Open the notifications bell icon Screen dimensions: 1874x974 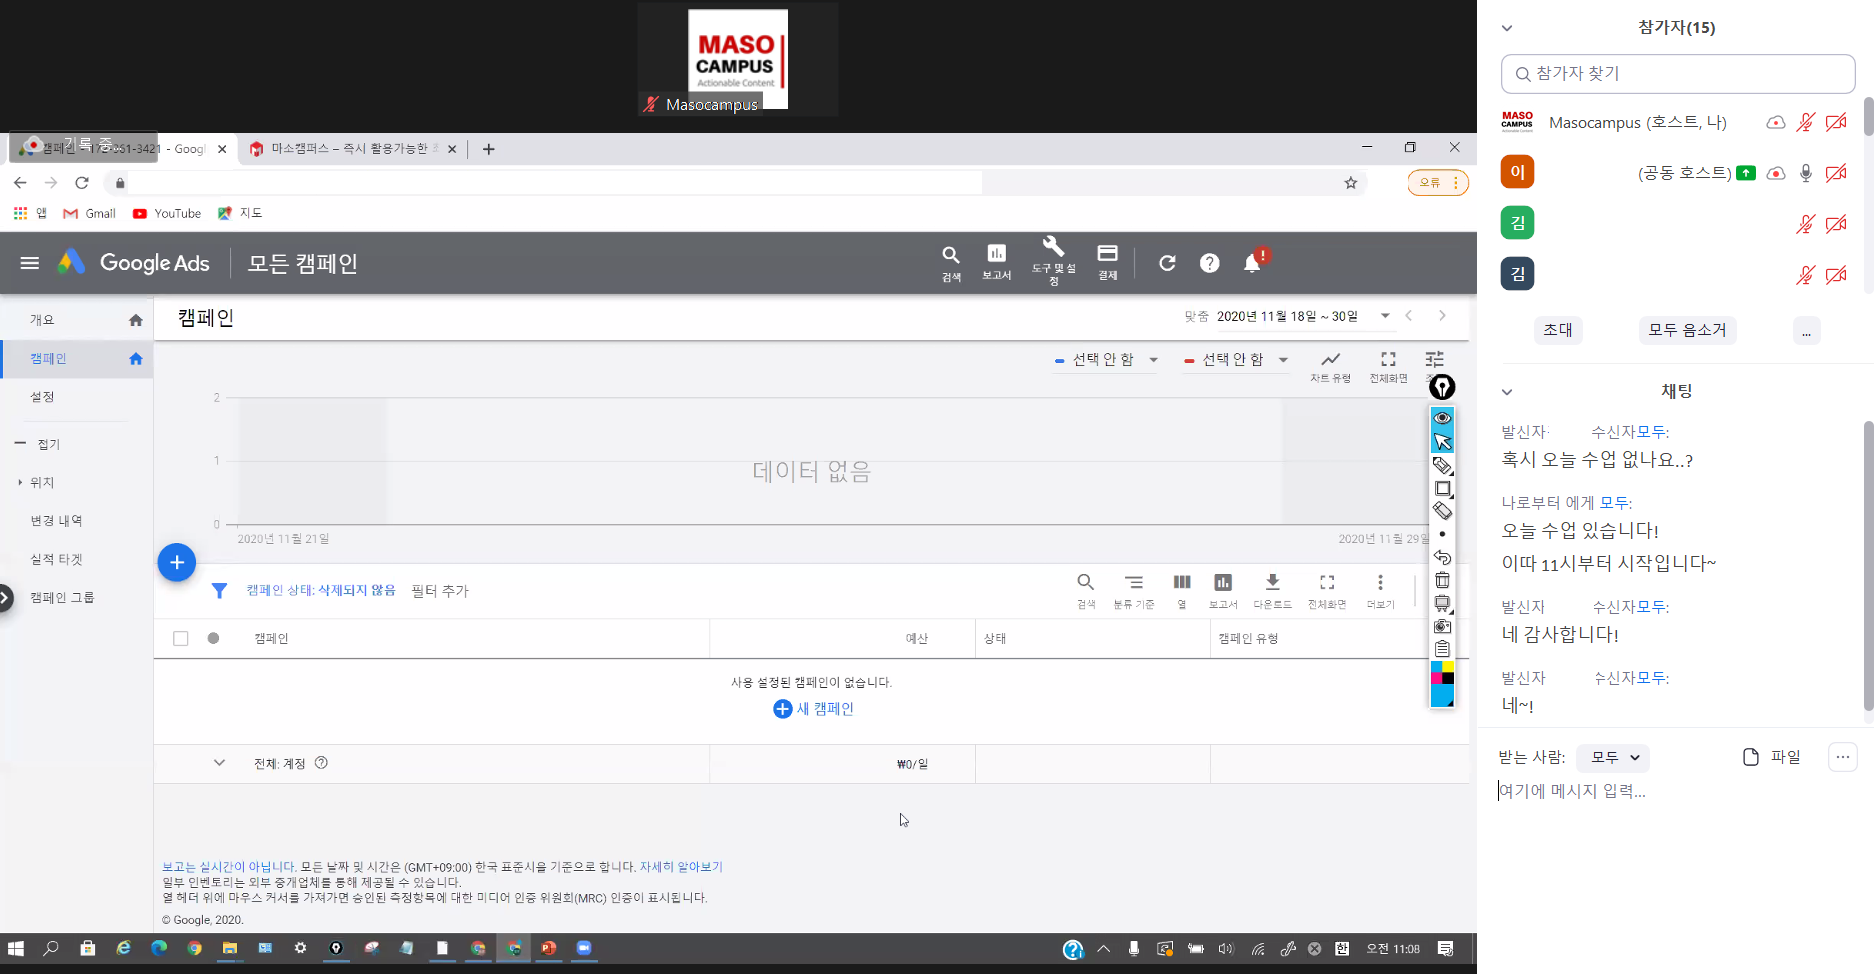click(1252, 263)
